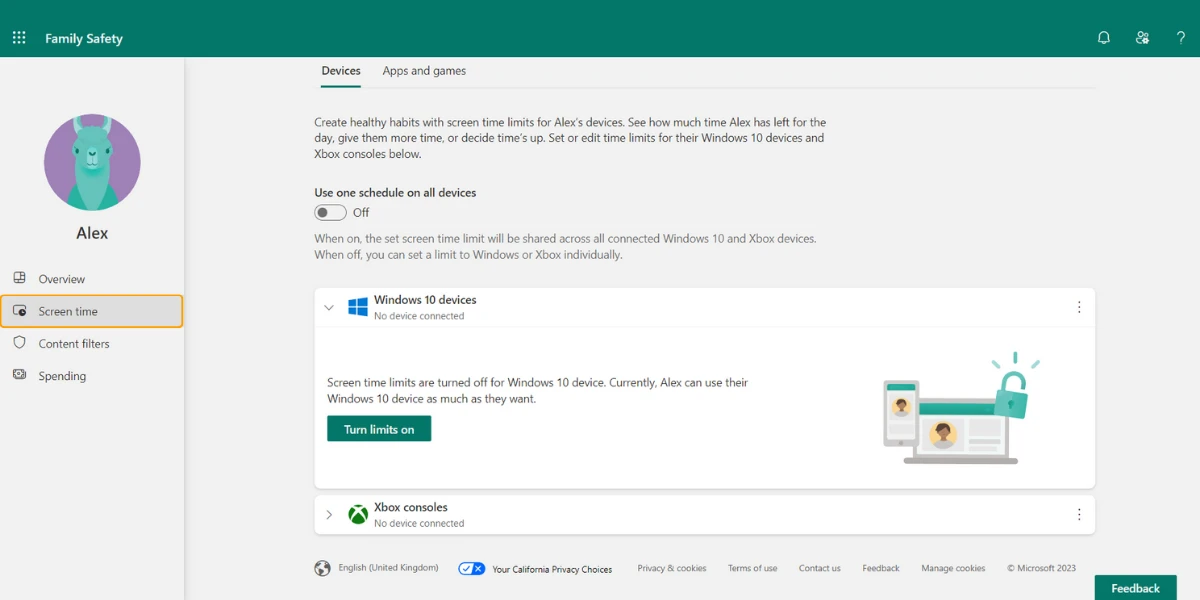Click the globe language icon
The image size is (1200, 600).
(x=322, y=568)
